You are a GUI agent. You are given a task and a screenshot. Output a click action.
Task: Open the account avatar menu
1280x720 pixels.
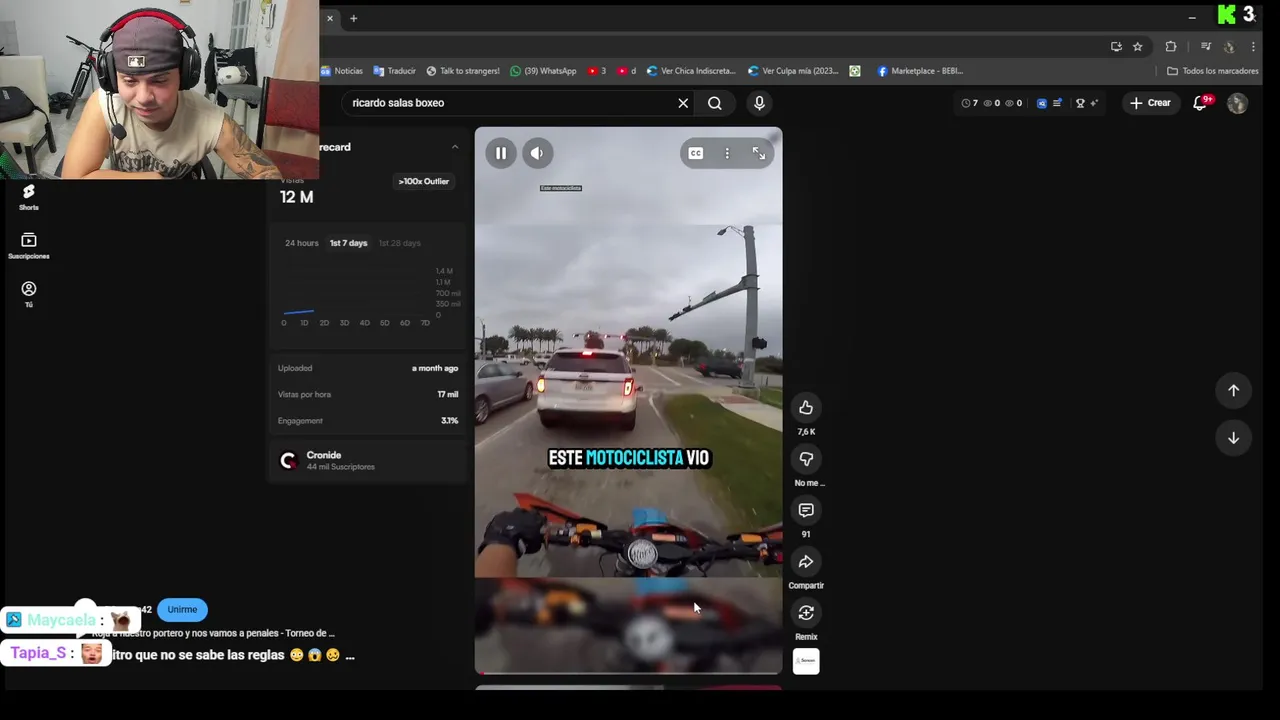(x=1237, y=103)
